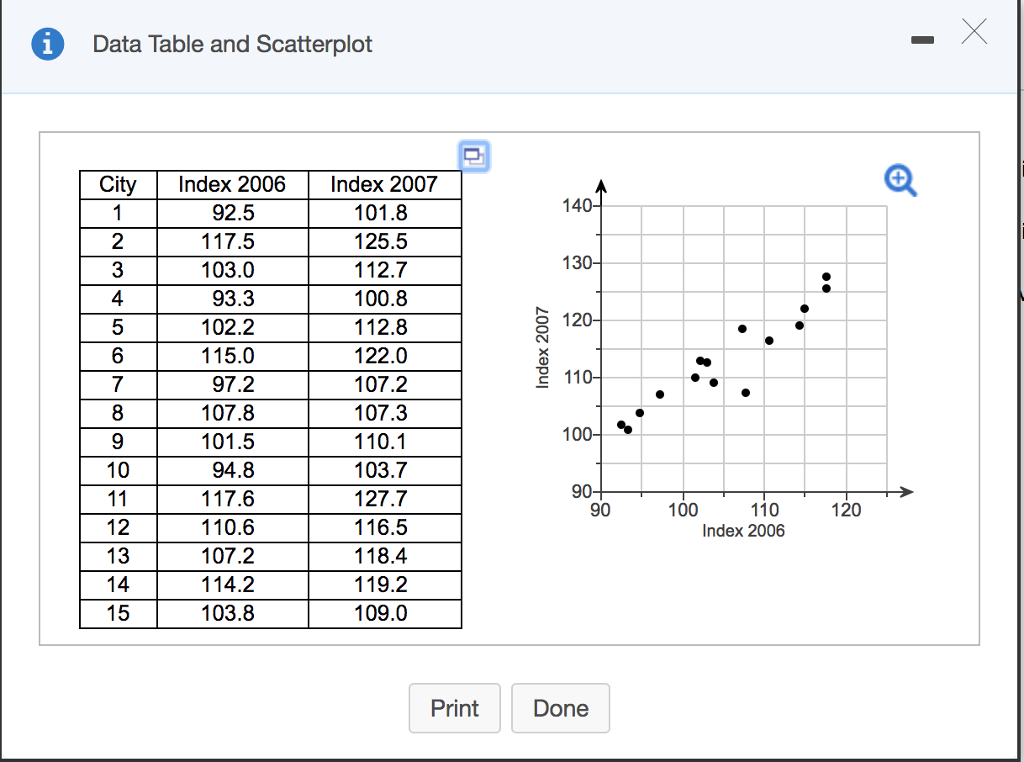Select the cell showing 127.7
Screen dimensions: 1024x762
pos(384,499)
